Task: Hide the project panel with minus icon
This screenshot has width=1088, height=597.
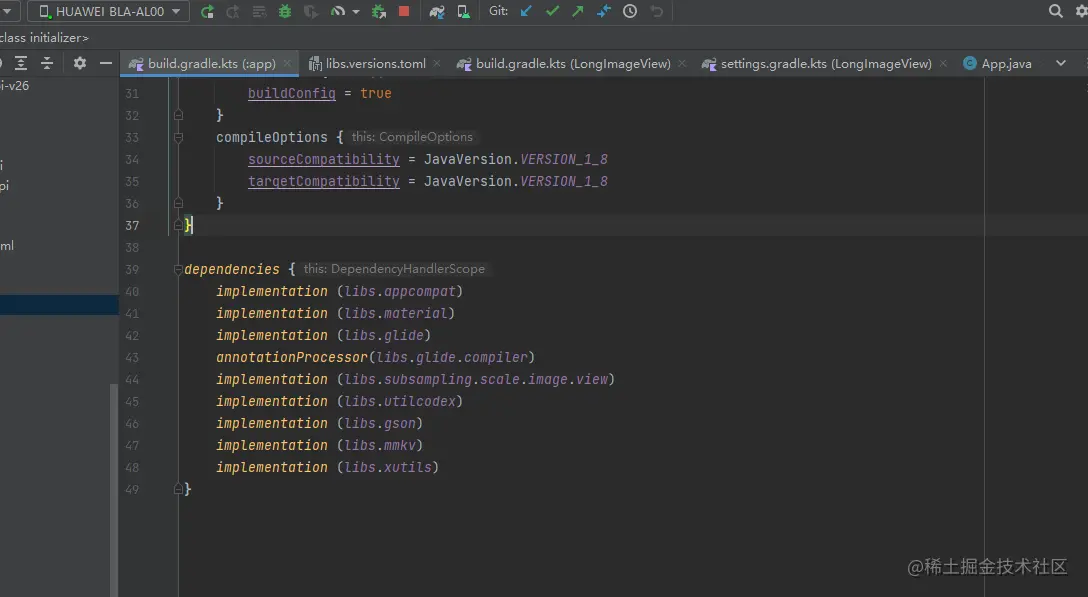Action: coord(105,63)
